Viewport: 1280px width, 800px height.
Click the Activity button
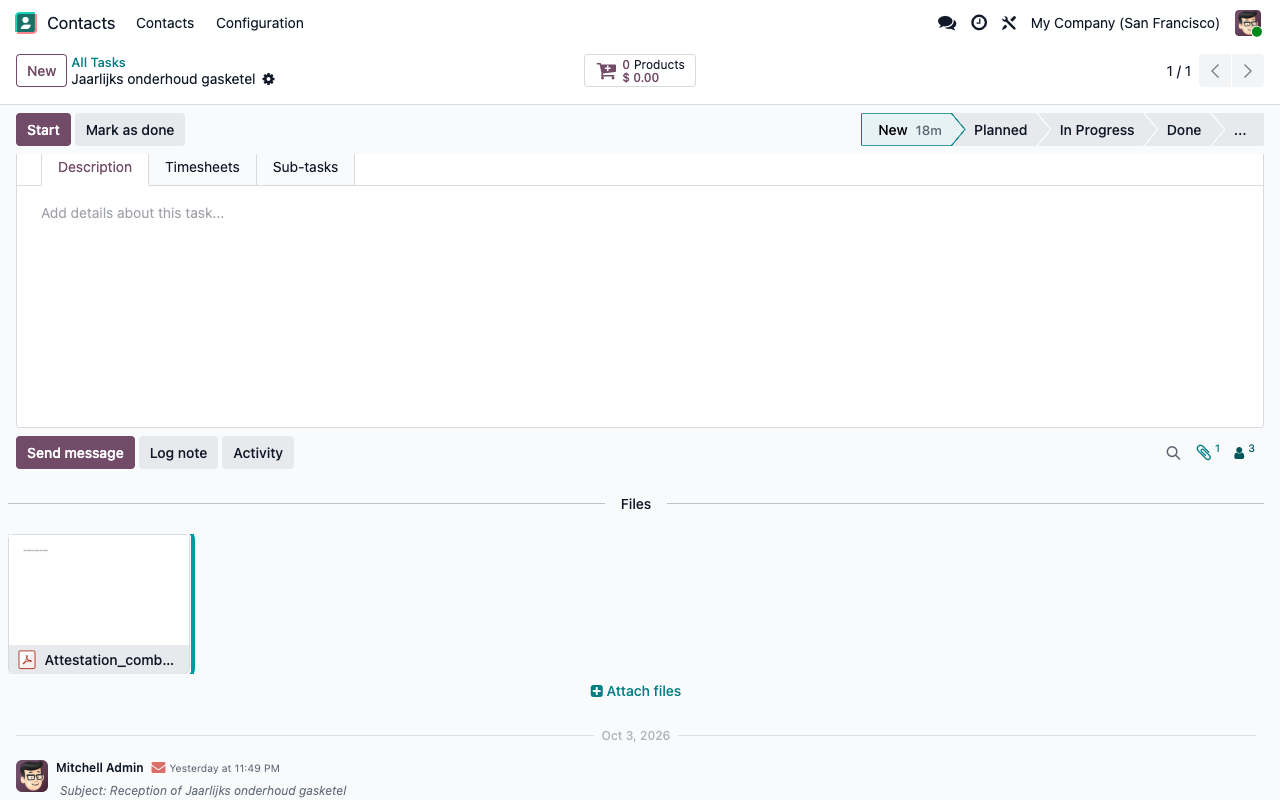click(258, 453)
